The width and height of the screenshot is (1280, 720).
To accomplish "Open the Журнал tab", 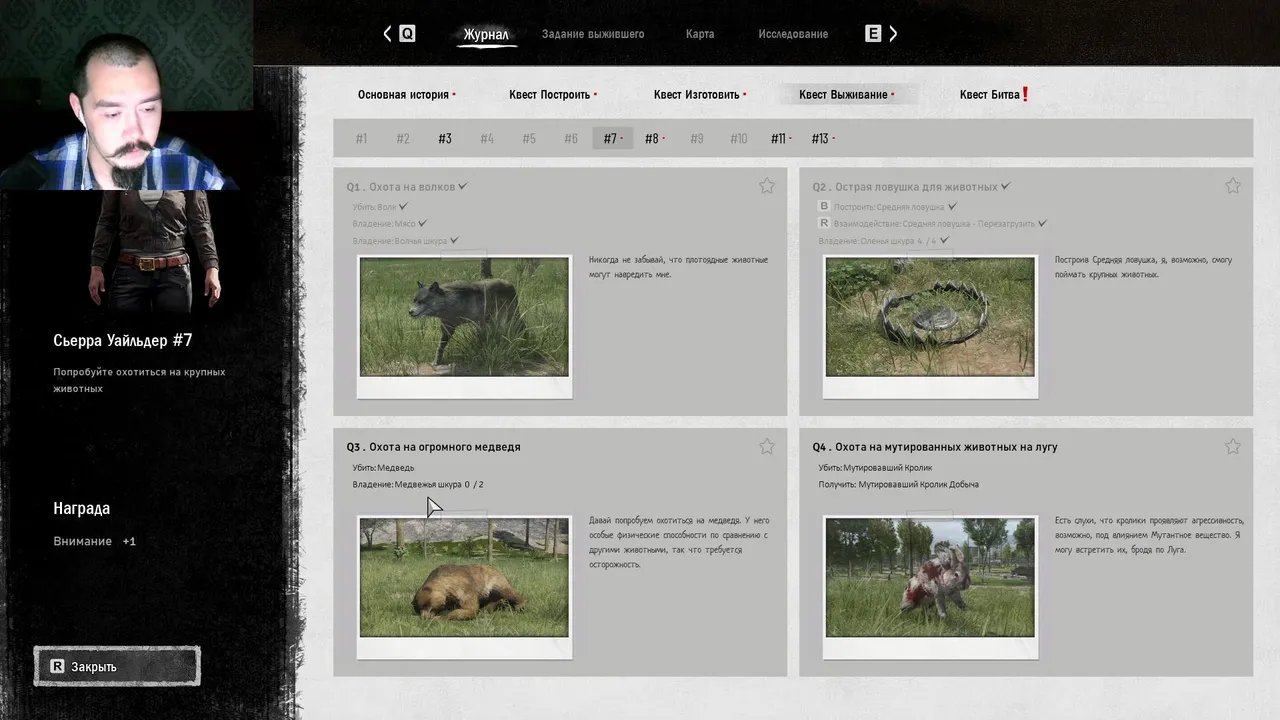I will (x=486, y=35).
